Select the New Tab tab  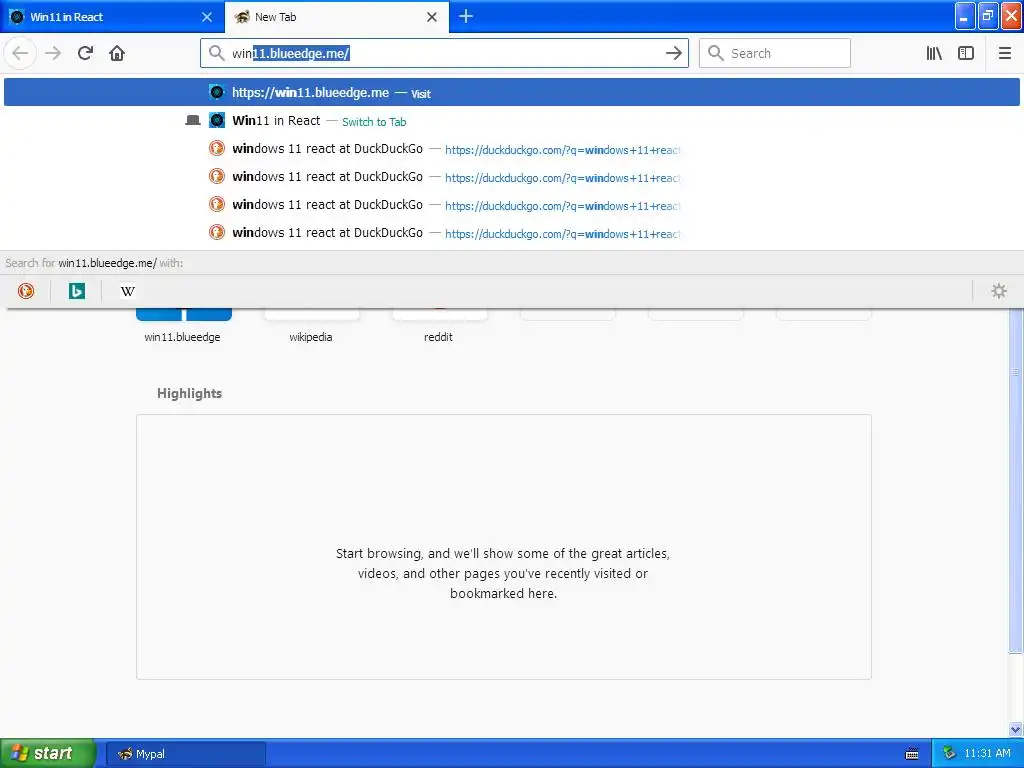pos(336,17)
